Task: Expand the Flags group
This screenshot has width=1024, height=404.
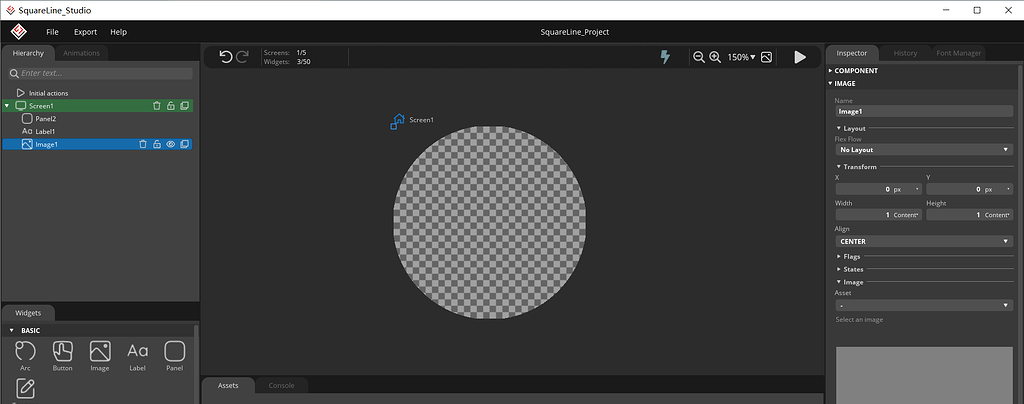Action: coord(839,256)
